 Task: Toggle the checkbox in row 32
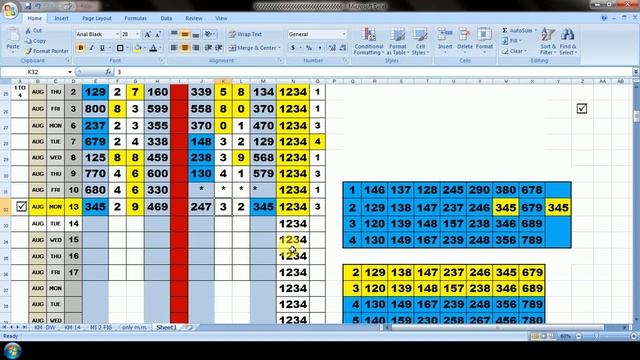pos(22,207)
